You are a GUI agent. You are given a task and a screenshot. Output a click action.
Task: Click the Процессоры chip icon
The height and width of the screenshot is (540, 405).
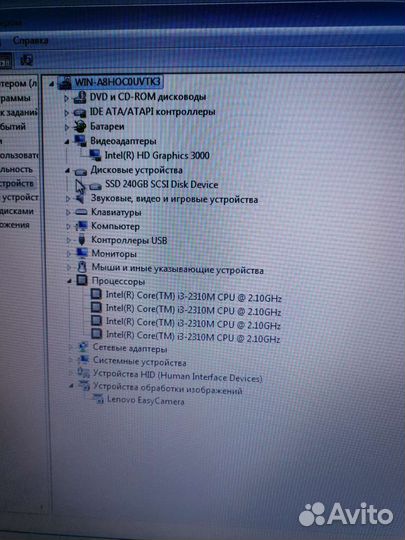[82, 281]
